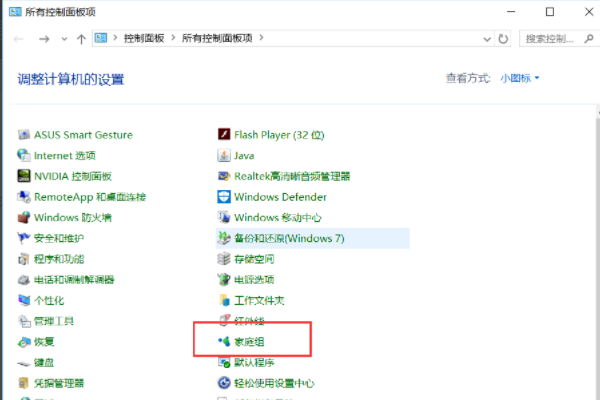Open the 电源选项 battery icon
The height and width of the screenshot is (400, 600).
[224, 279]
